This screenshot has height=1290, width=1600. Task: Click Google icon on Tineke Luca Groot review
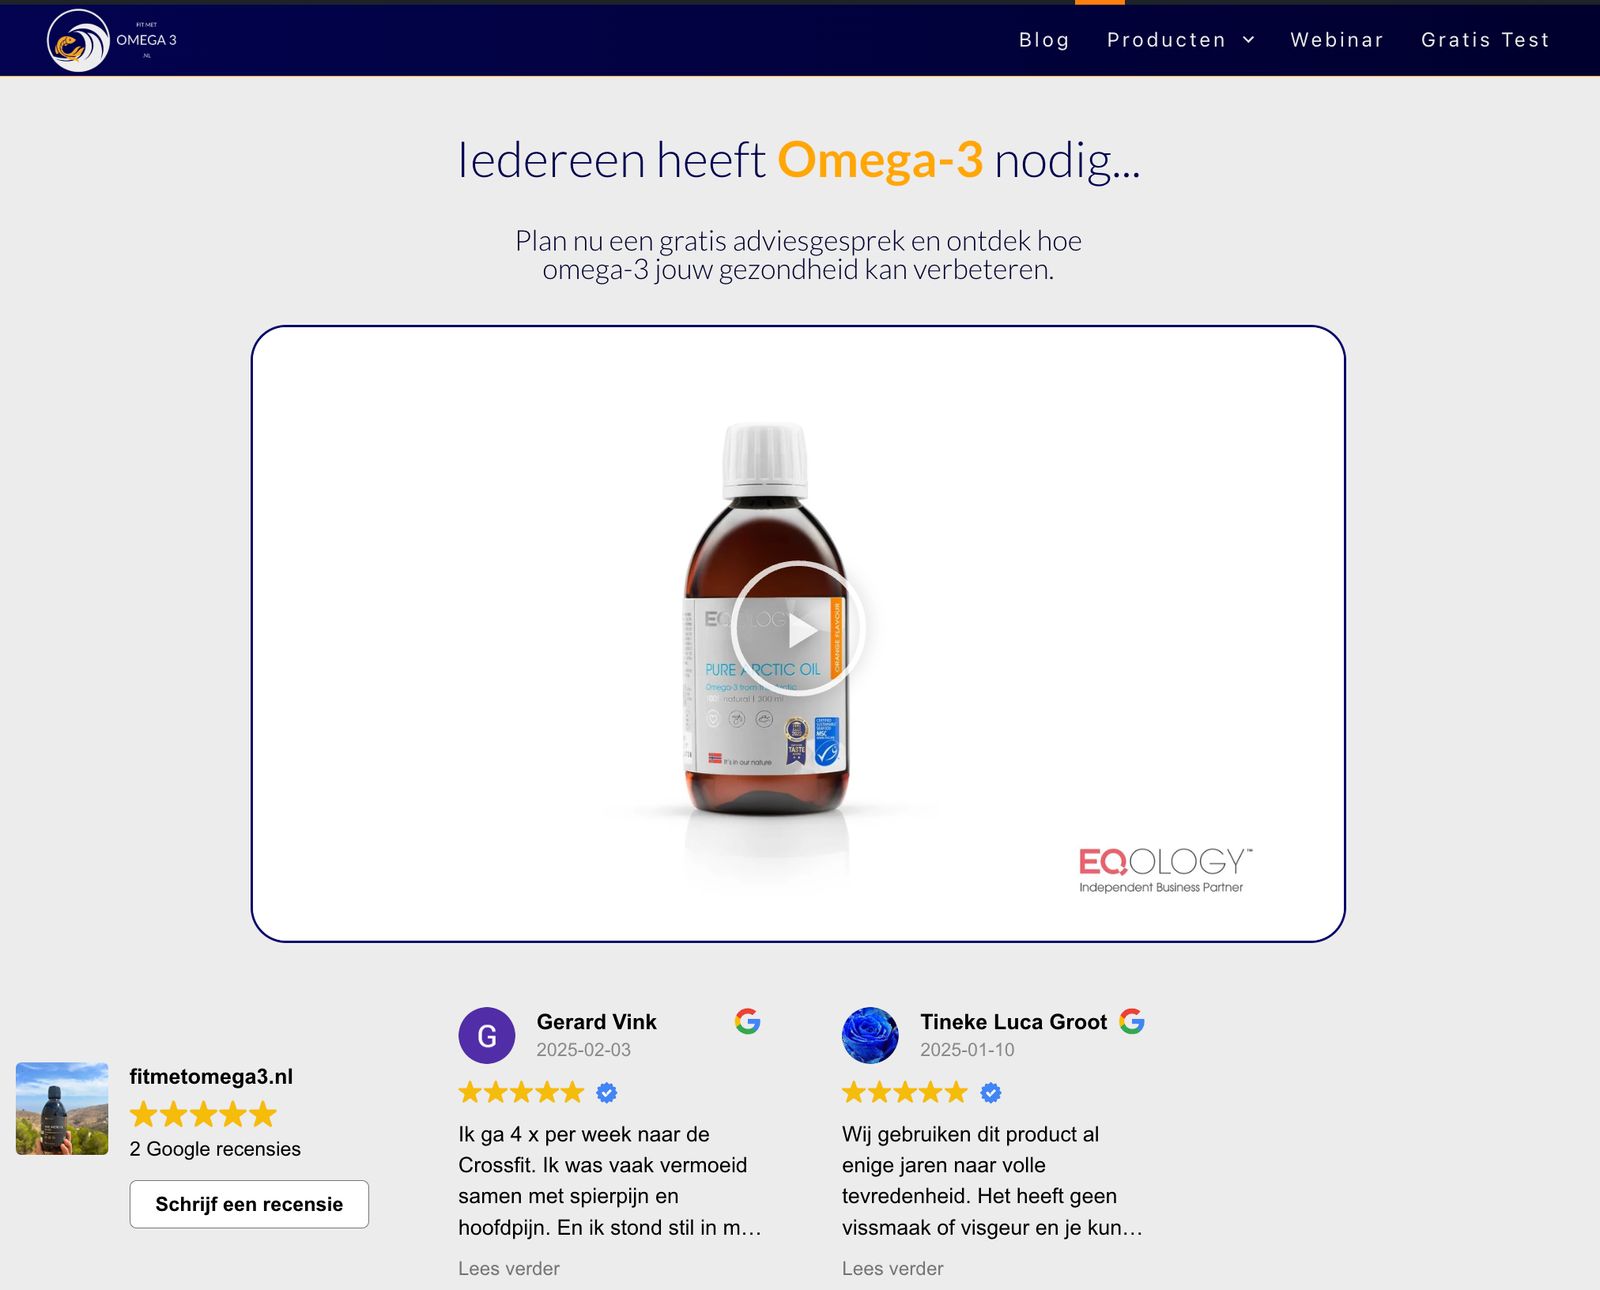pos(1131,1021)
